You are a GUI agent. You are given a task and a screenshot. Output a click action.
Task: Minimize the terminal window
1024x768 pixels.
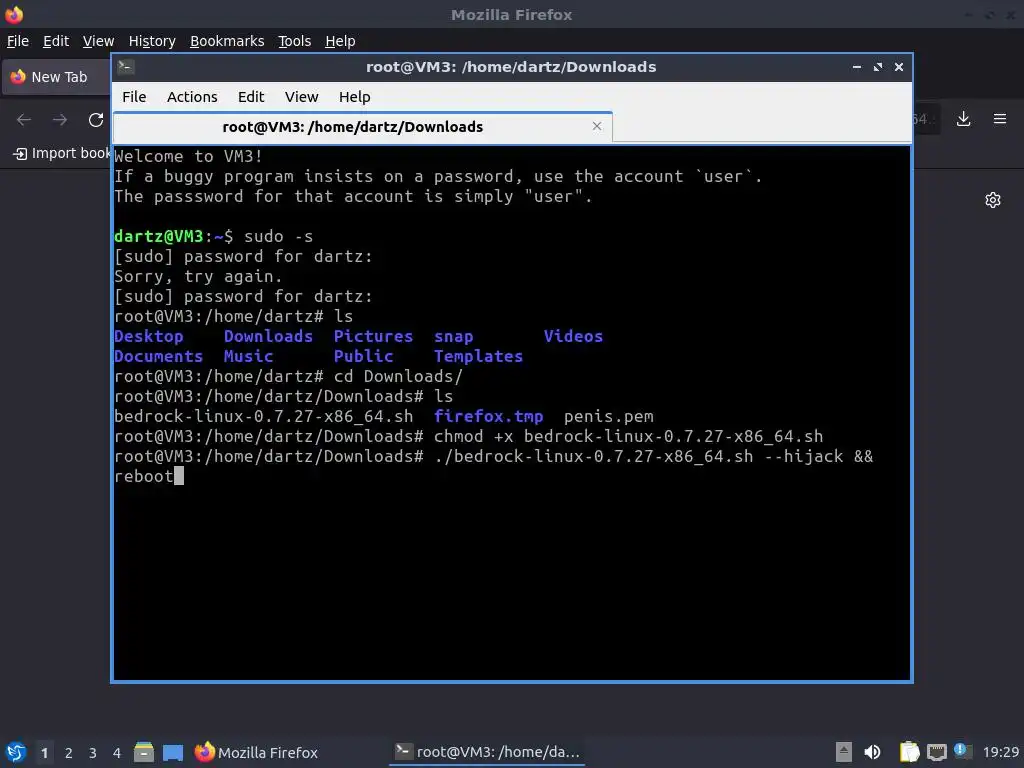coord(857,67)
